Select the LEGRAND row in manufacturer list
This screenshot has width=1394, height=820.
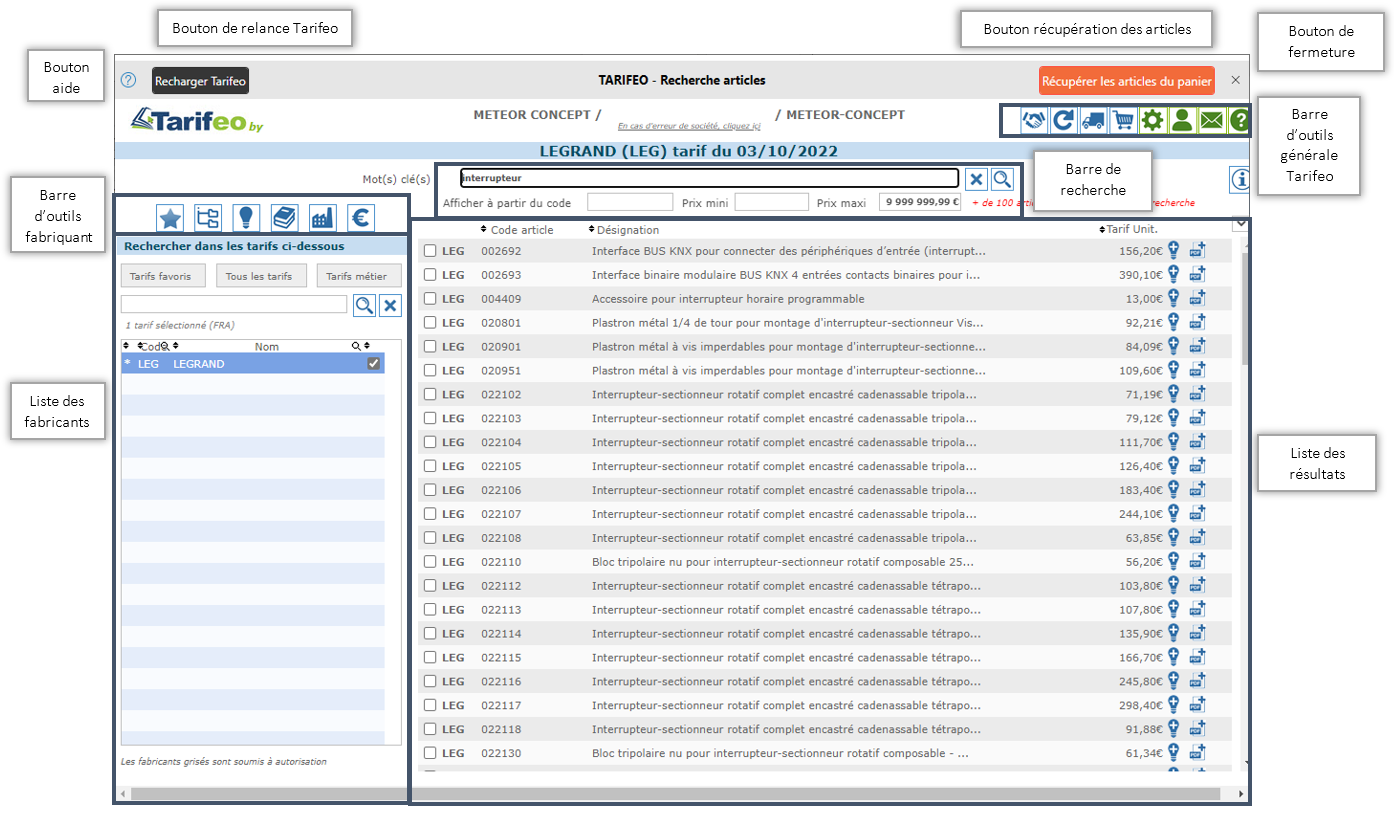[x=252, y=364]
